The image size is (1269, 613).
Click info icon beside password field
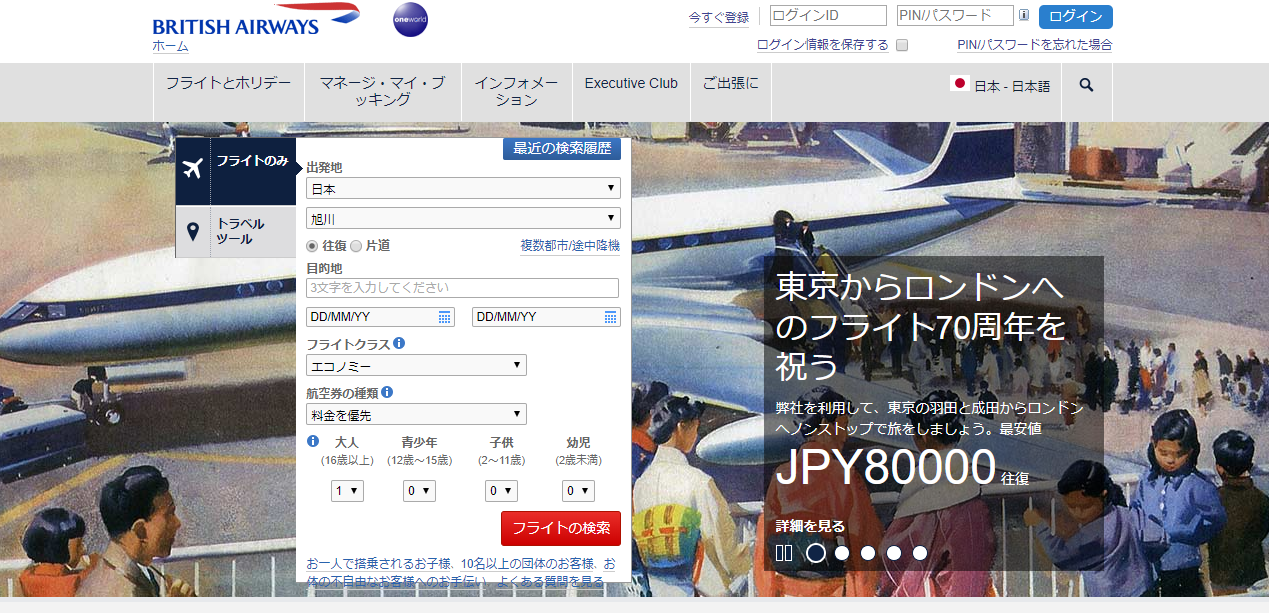pos(1024,15)
